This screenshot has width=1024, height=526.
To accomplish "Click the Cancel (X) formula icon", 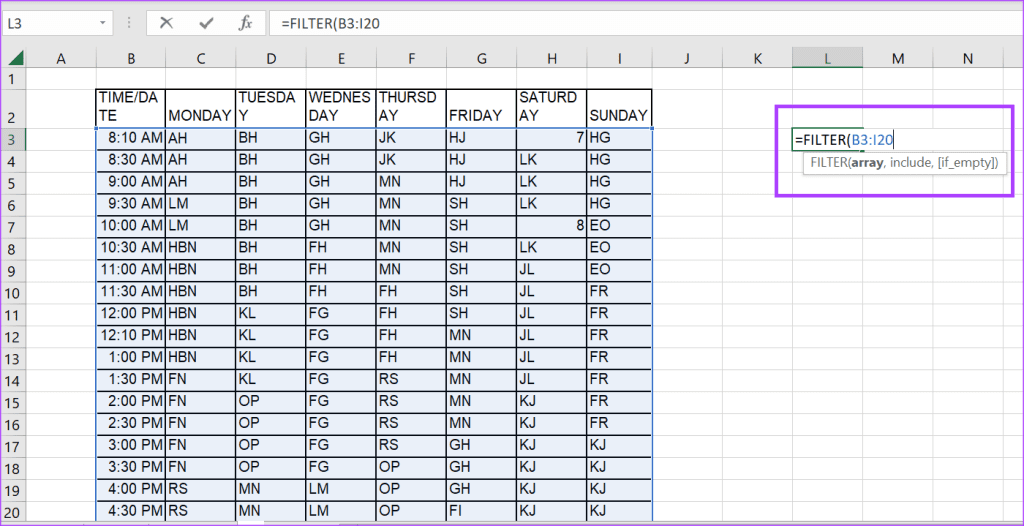I will 166,23.
